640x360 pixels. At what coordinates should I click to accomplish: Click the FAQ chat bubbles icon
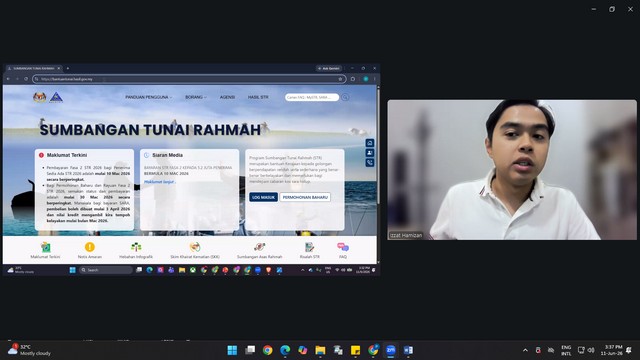(x=343, y=247)
